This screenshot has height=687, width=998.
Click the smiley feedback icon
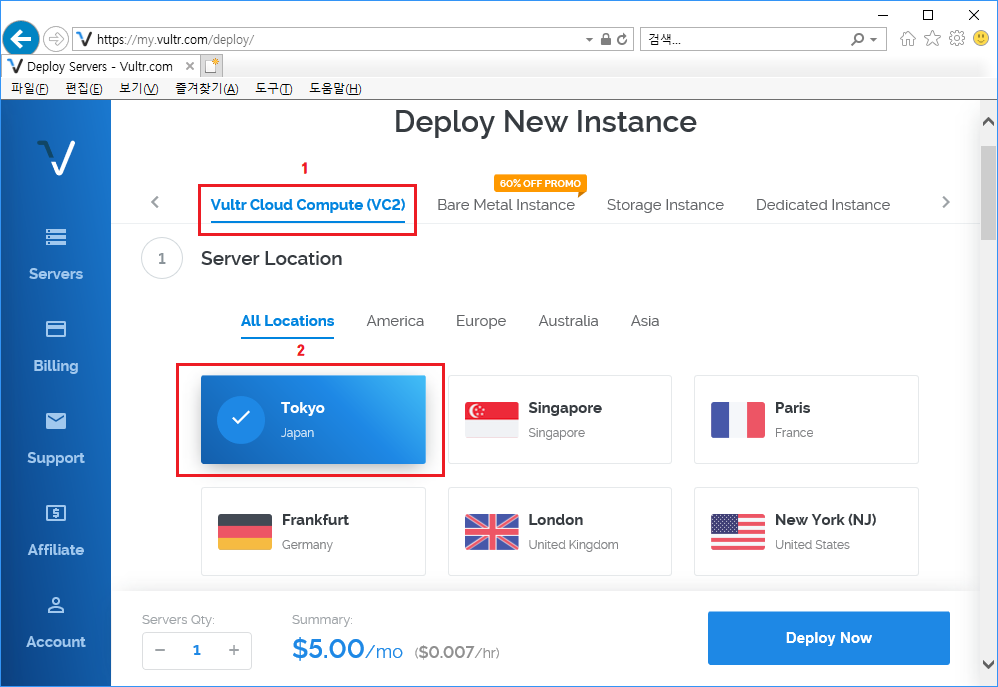tap(981, 39)
